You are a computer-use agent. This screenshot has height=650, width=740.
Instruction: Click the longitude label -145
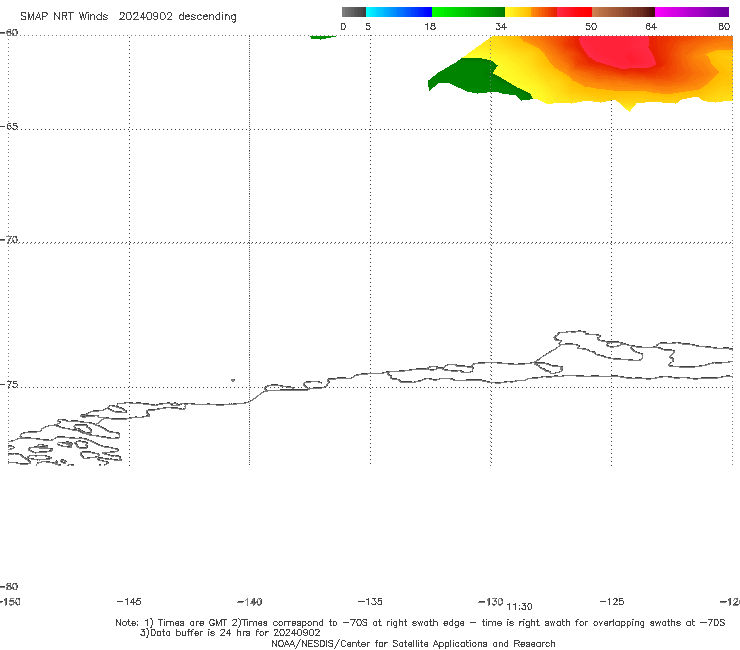tap(129, 601)
